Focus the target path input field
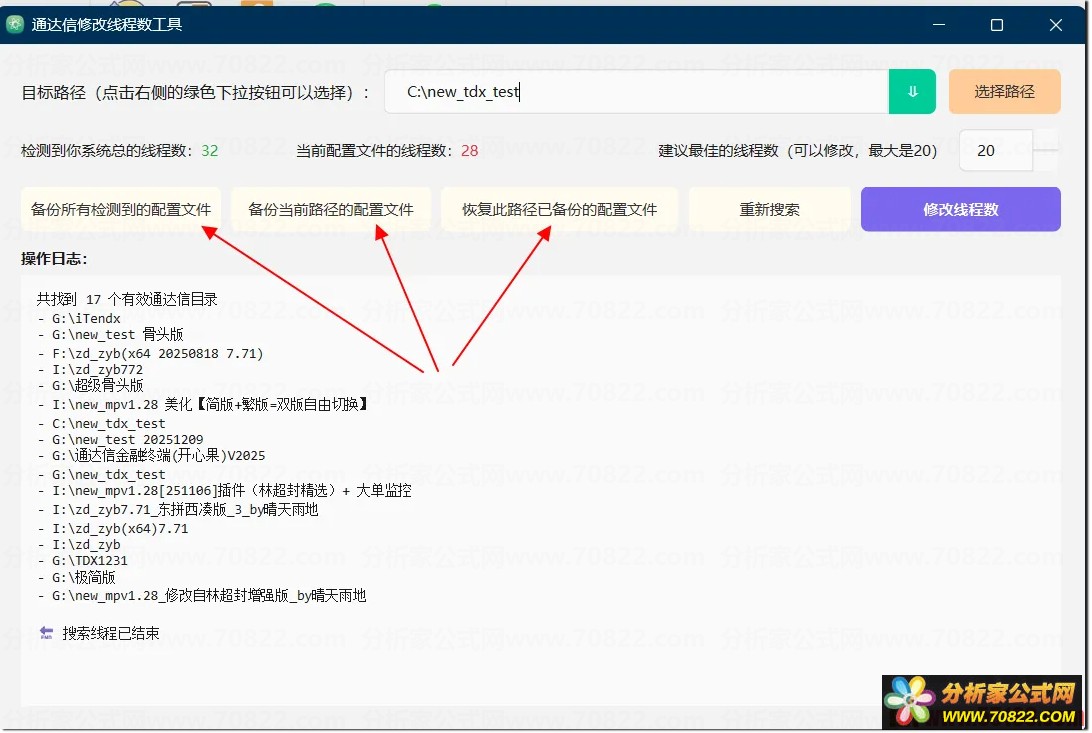 pos(640,91)
